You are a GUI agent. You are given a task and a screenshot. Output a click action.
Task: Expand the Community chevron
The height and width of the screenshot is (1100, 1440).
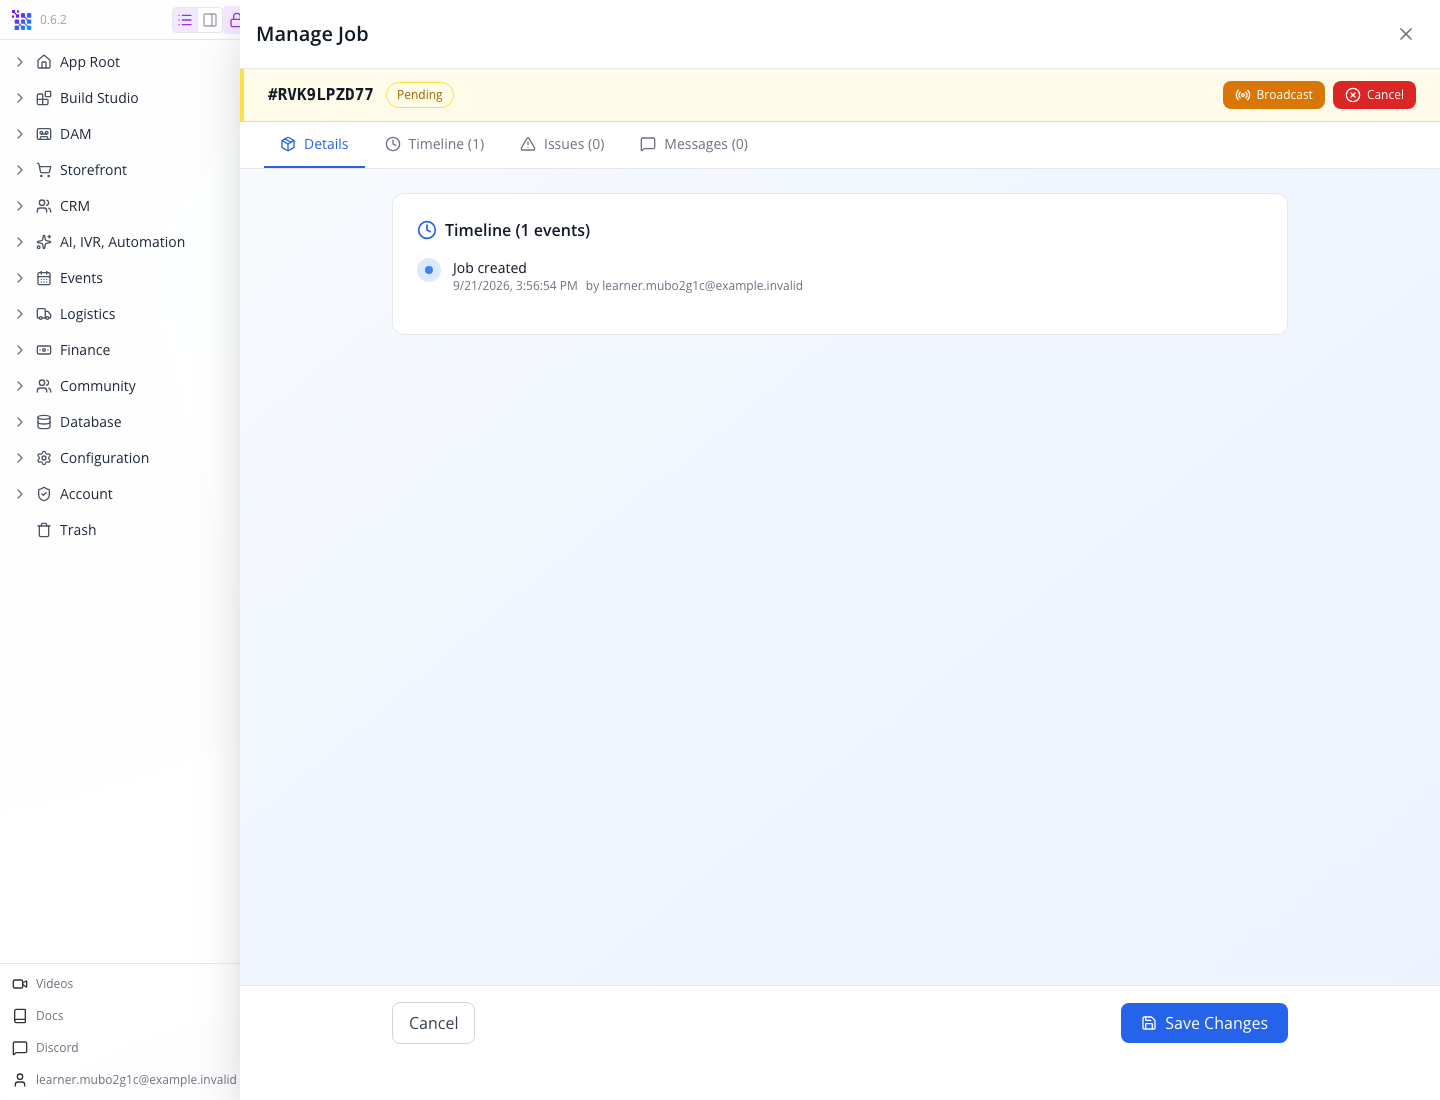[20, 386]
